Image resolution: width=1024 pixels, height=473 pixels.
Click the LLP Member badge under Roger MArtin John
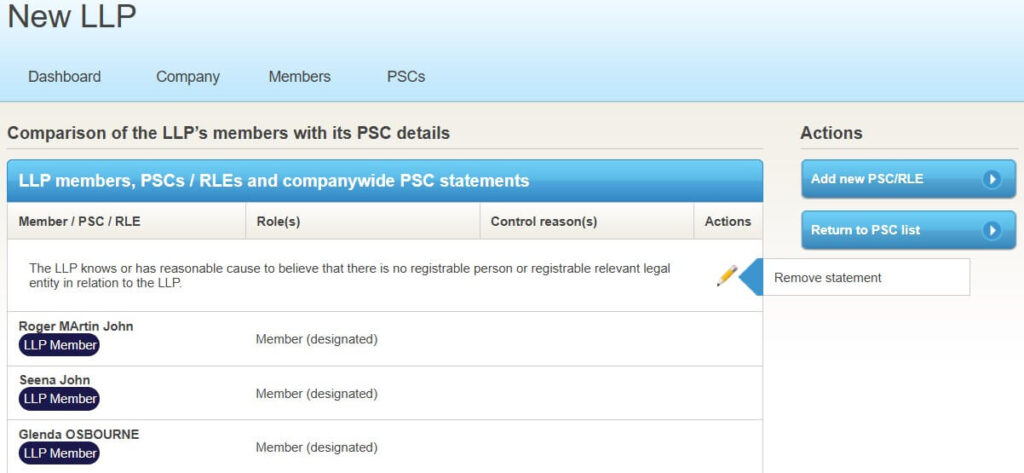pyautogui.click(x=60, y=345)
